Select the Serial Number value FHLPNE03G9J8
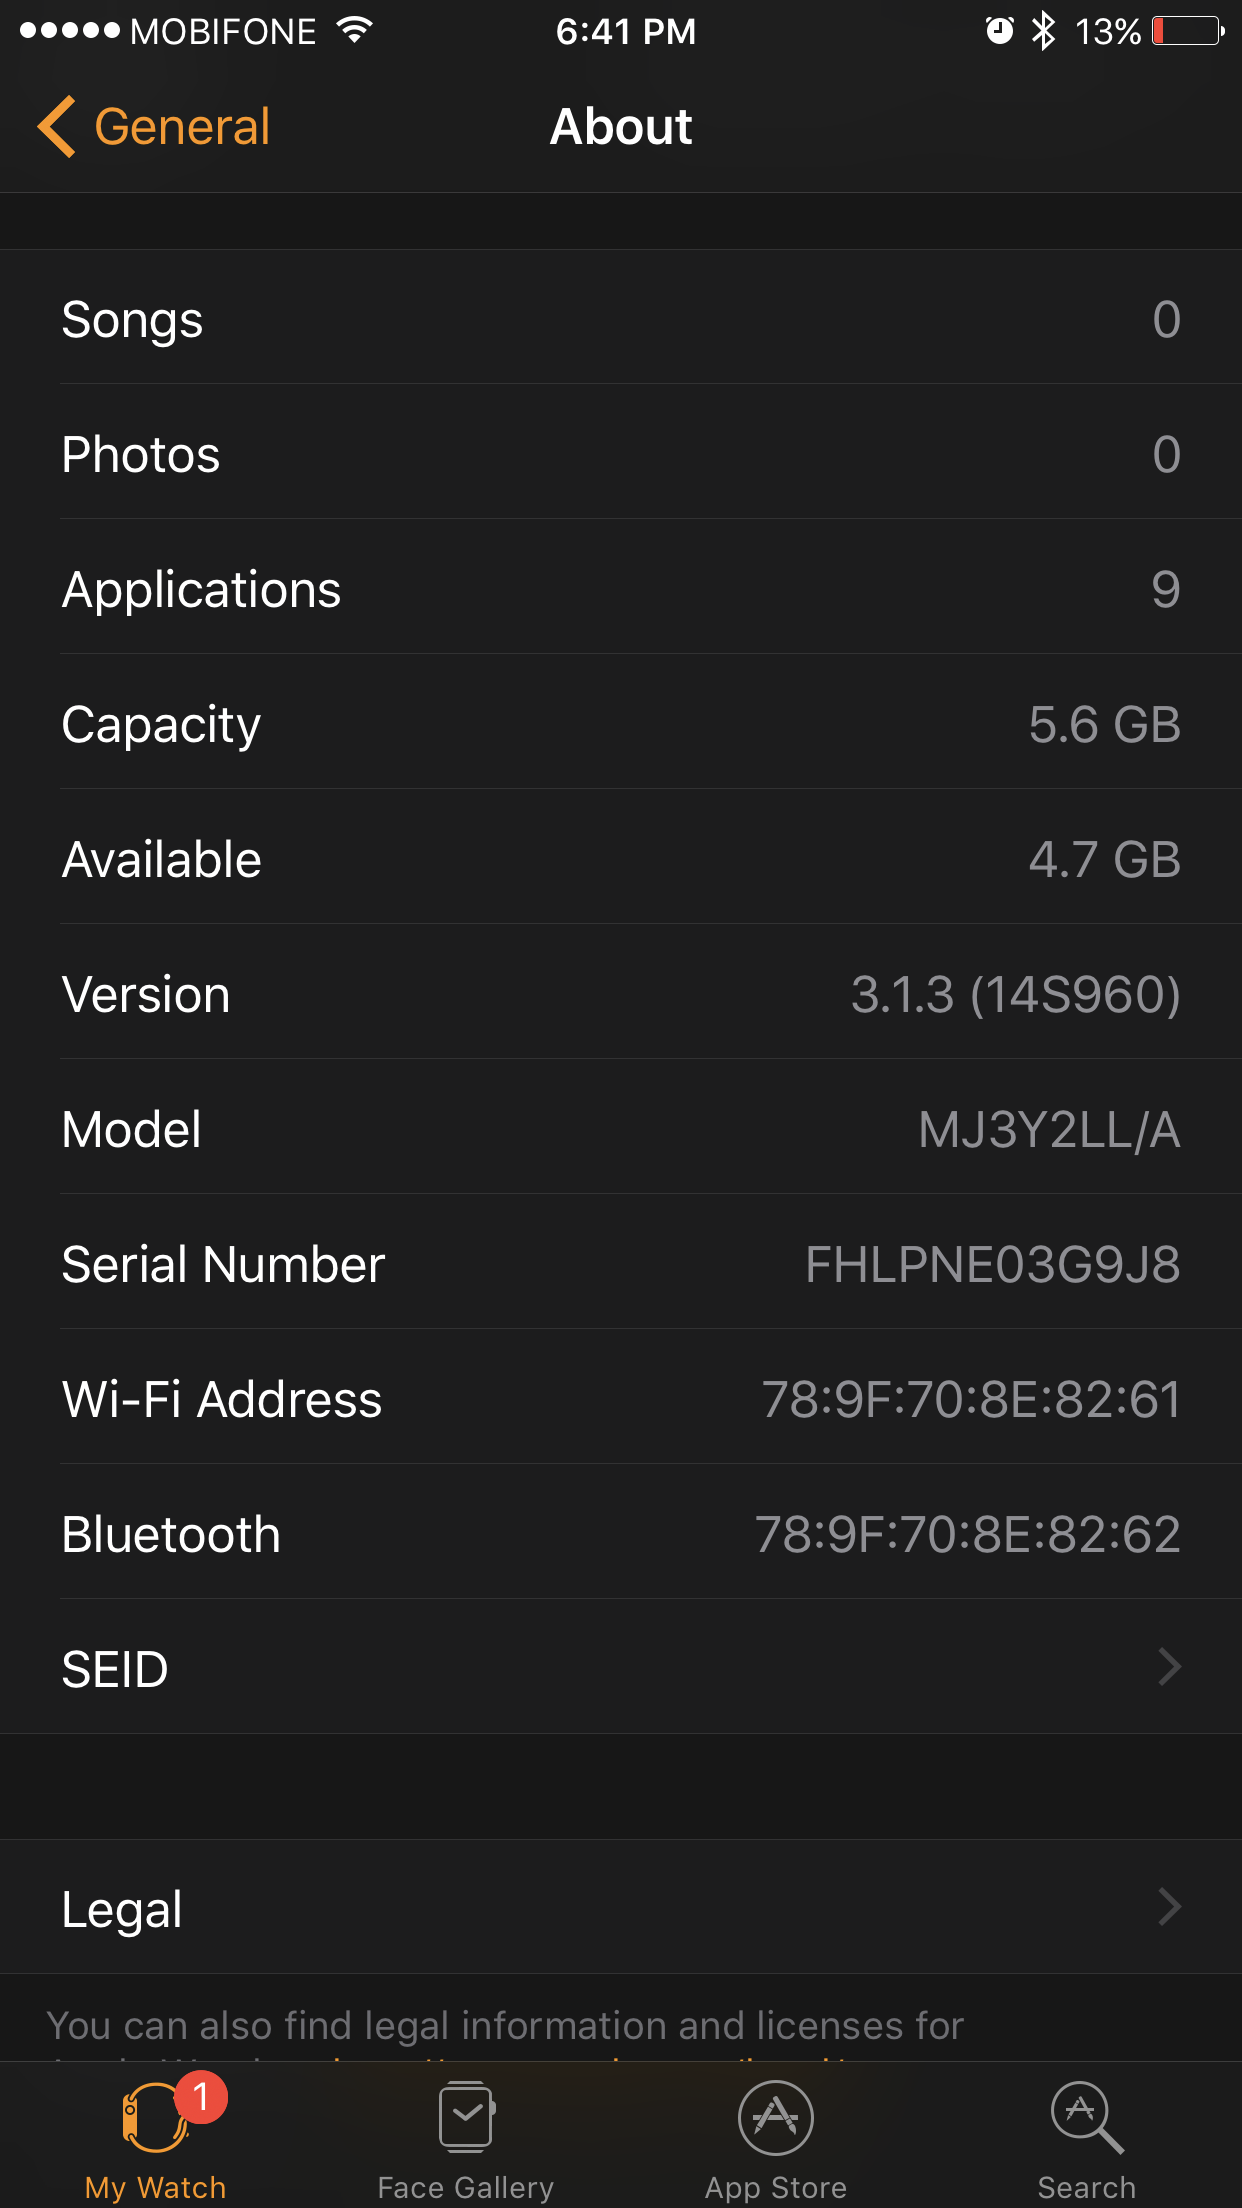This screenshot has height=2208, width=1242. click(992, 1264)
